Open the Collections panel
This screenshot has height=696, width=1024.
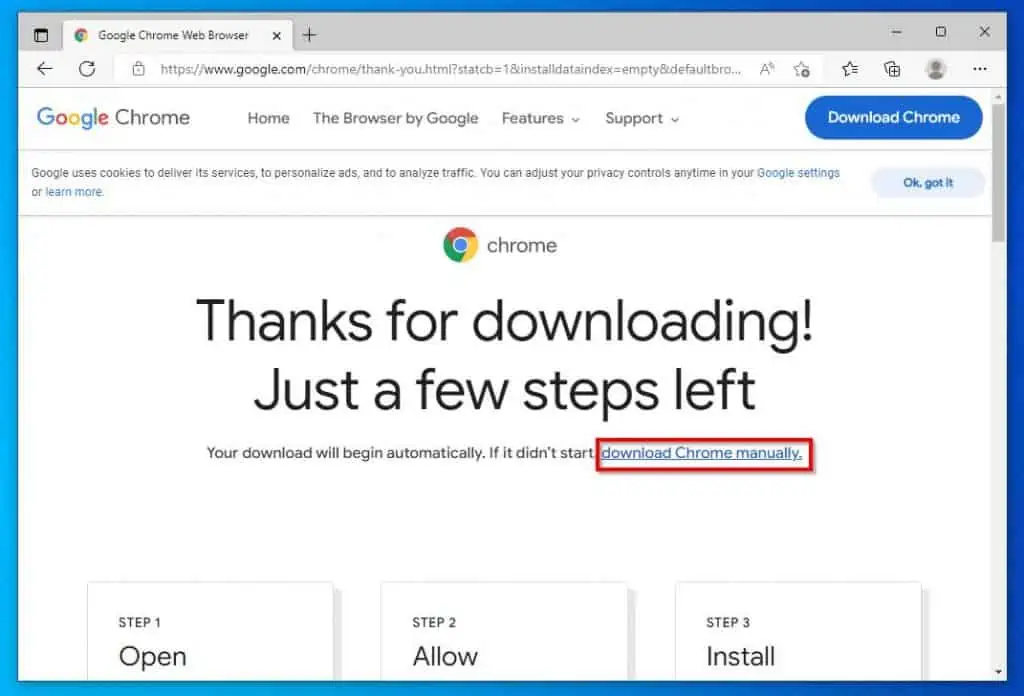(x=892, y=69)
